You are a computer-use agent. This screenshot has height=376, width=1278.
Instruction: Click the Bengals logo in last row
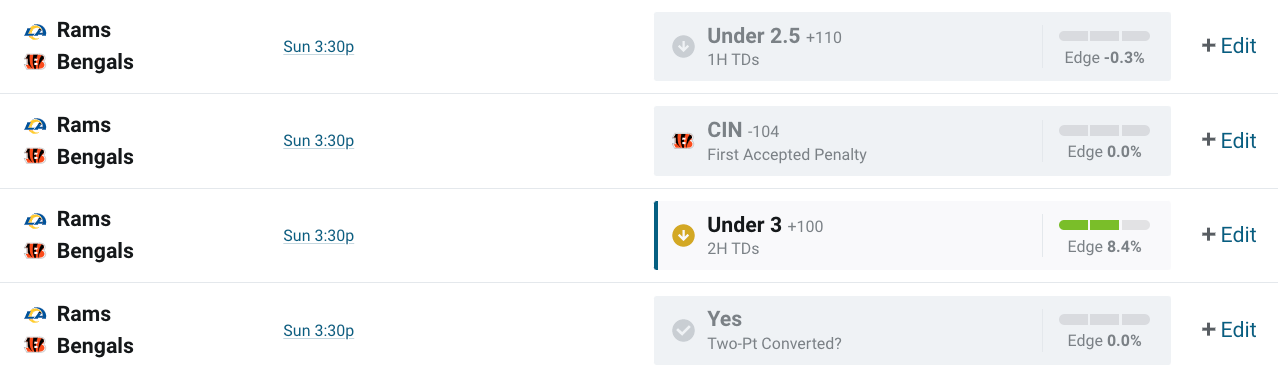pyautogui.click(x=35, y=346)
